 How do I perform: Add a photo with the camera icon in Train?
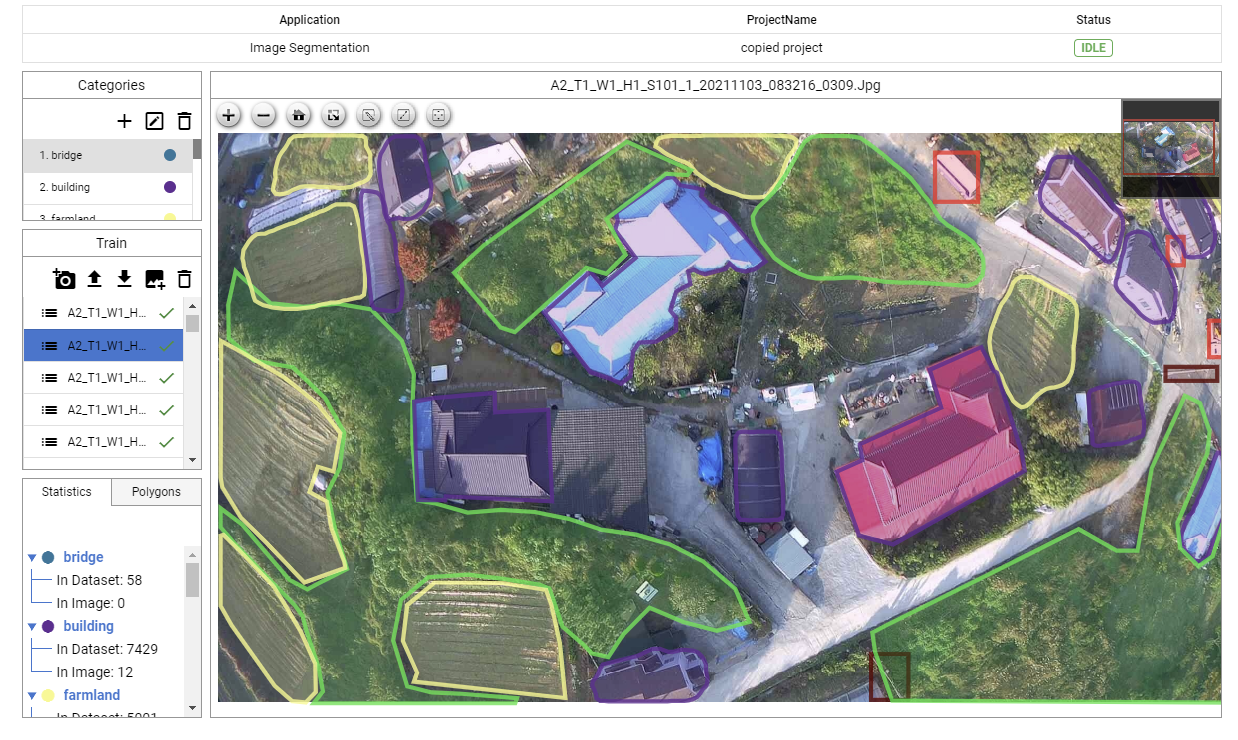click(65, 279)
